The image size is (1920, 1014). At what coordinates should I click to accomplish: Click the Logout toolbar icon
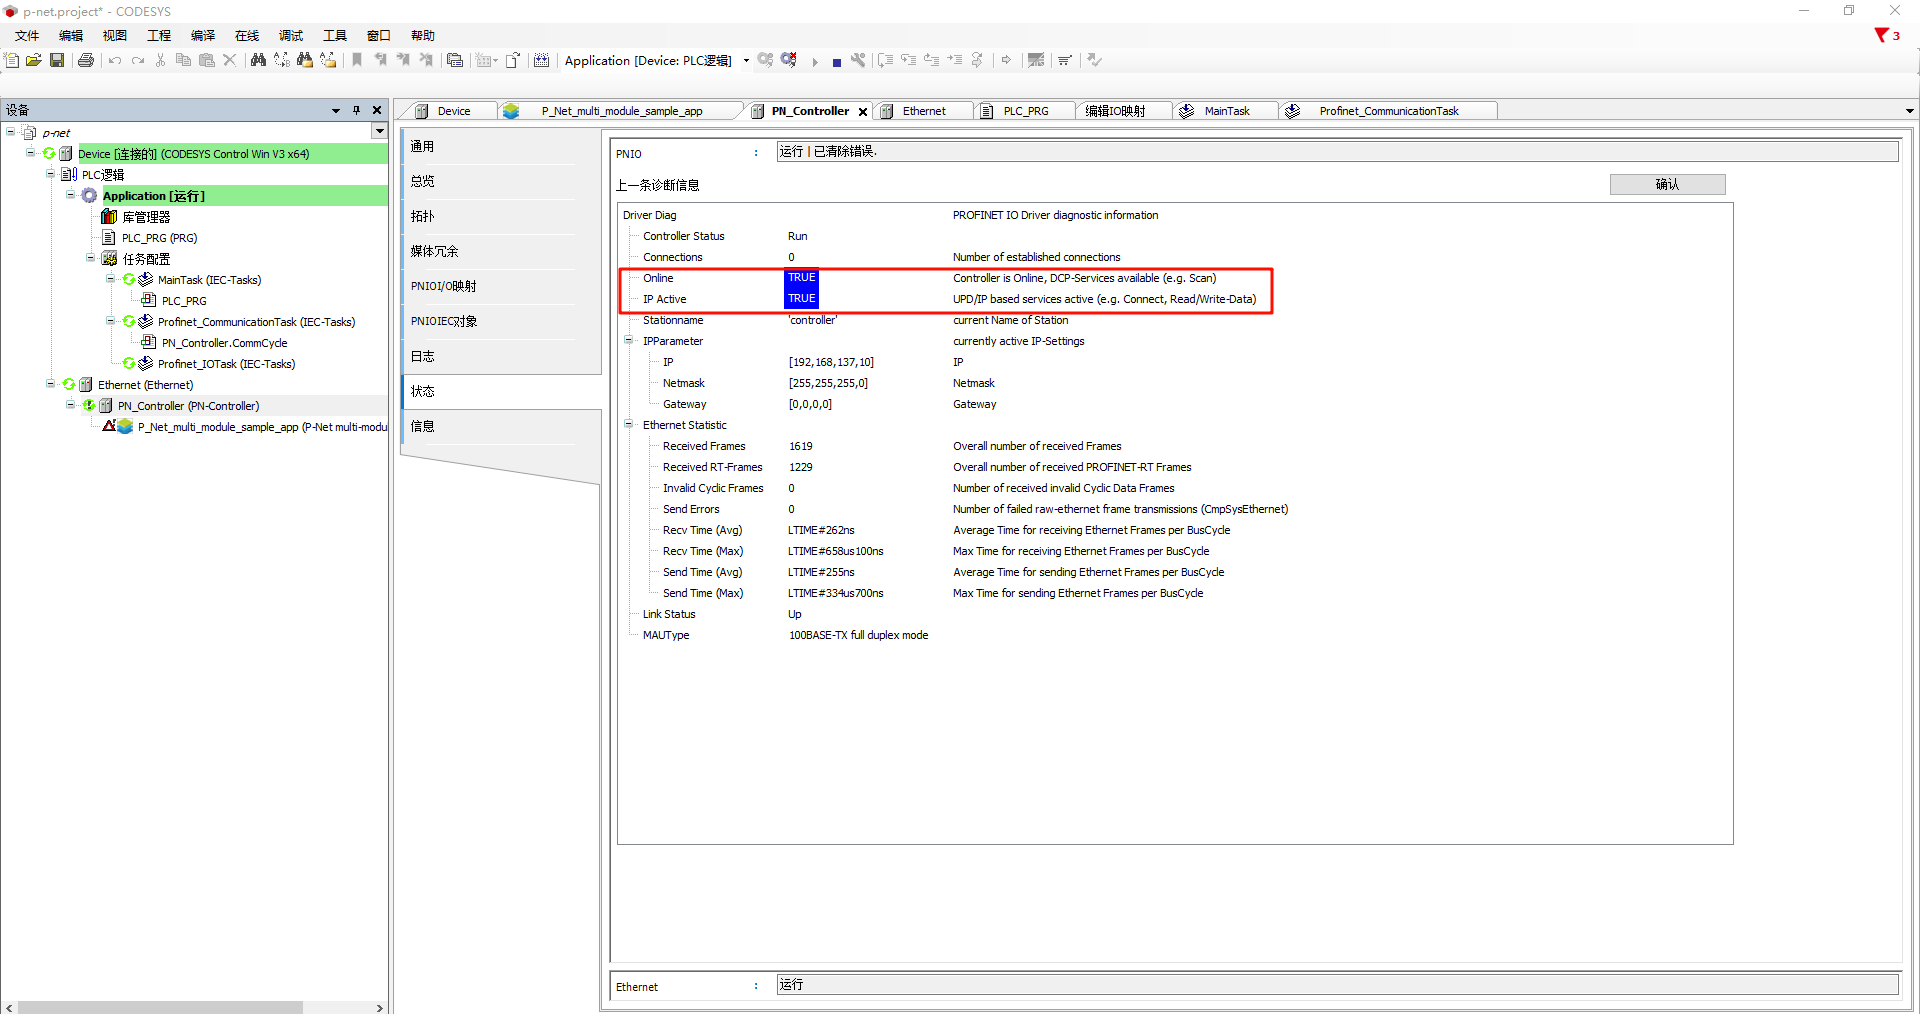(789, 60)
